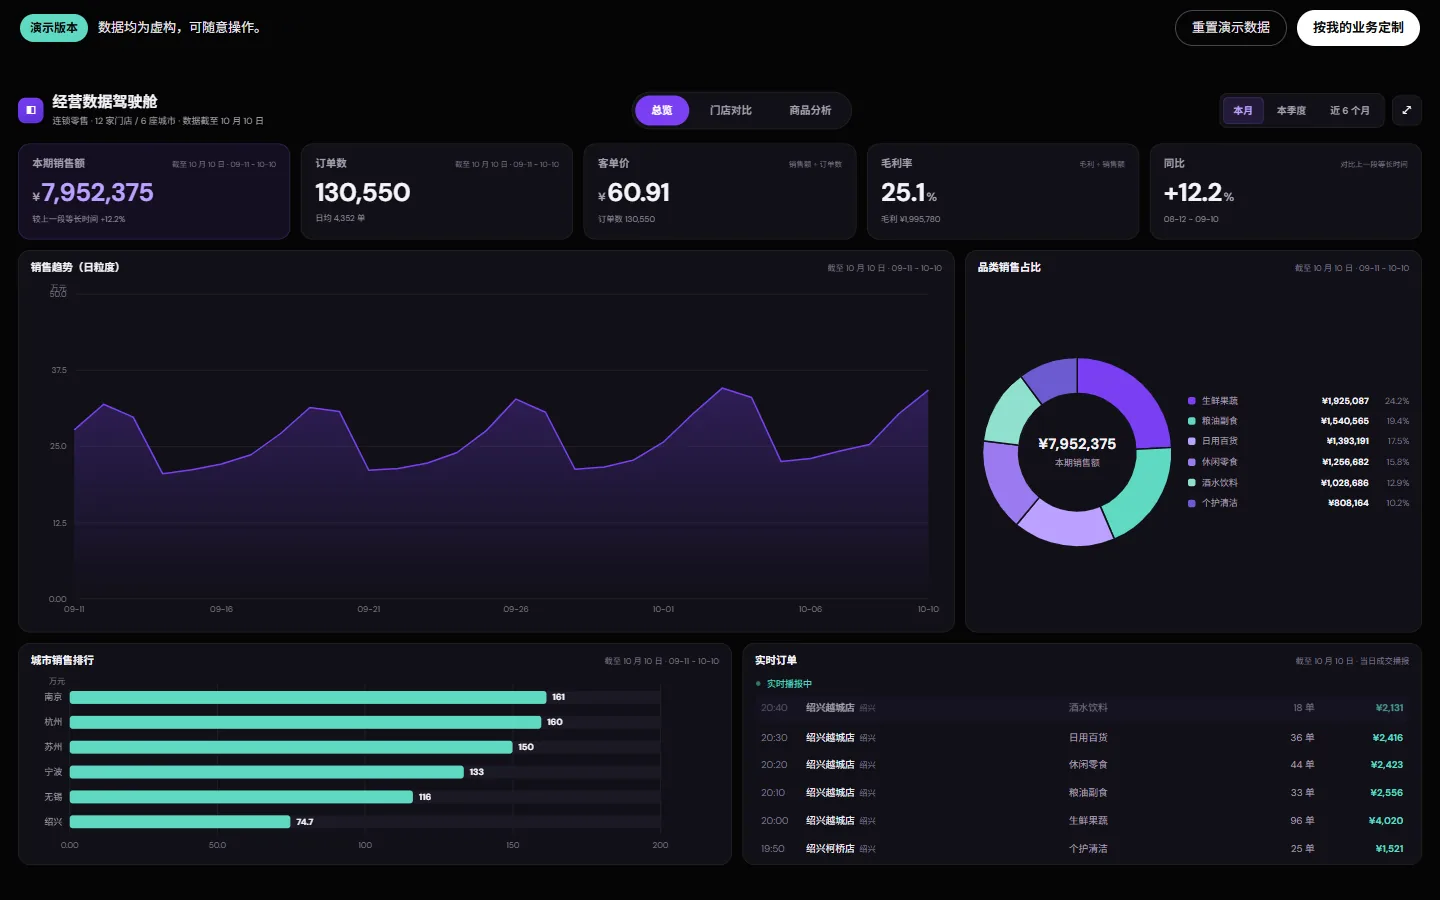1440x900 pixels.
Task: Open the 订单数 KPI card
Action: point(437,191)
